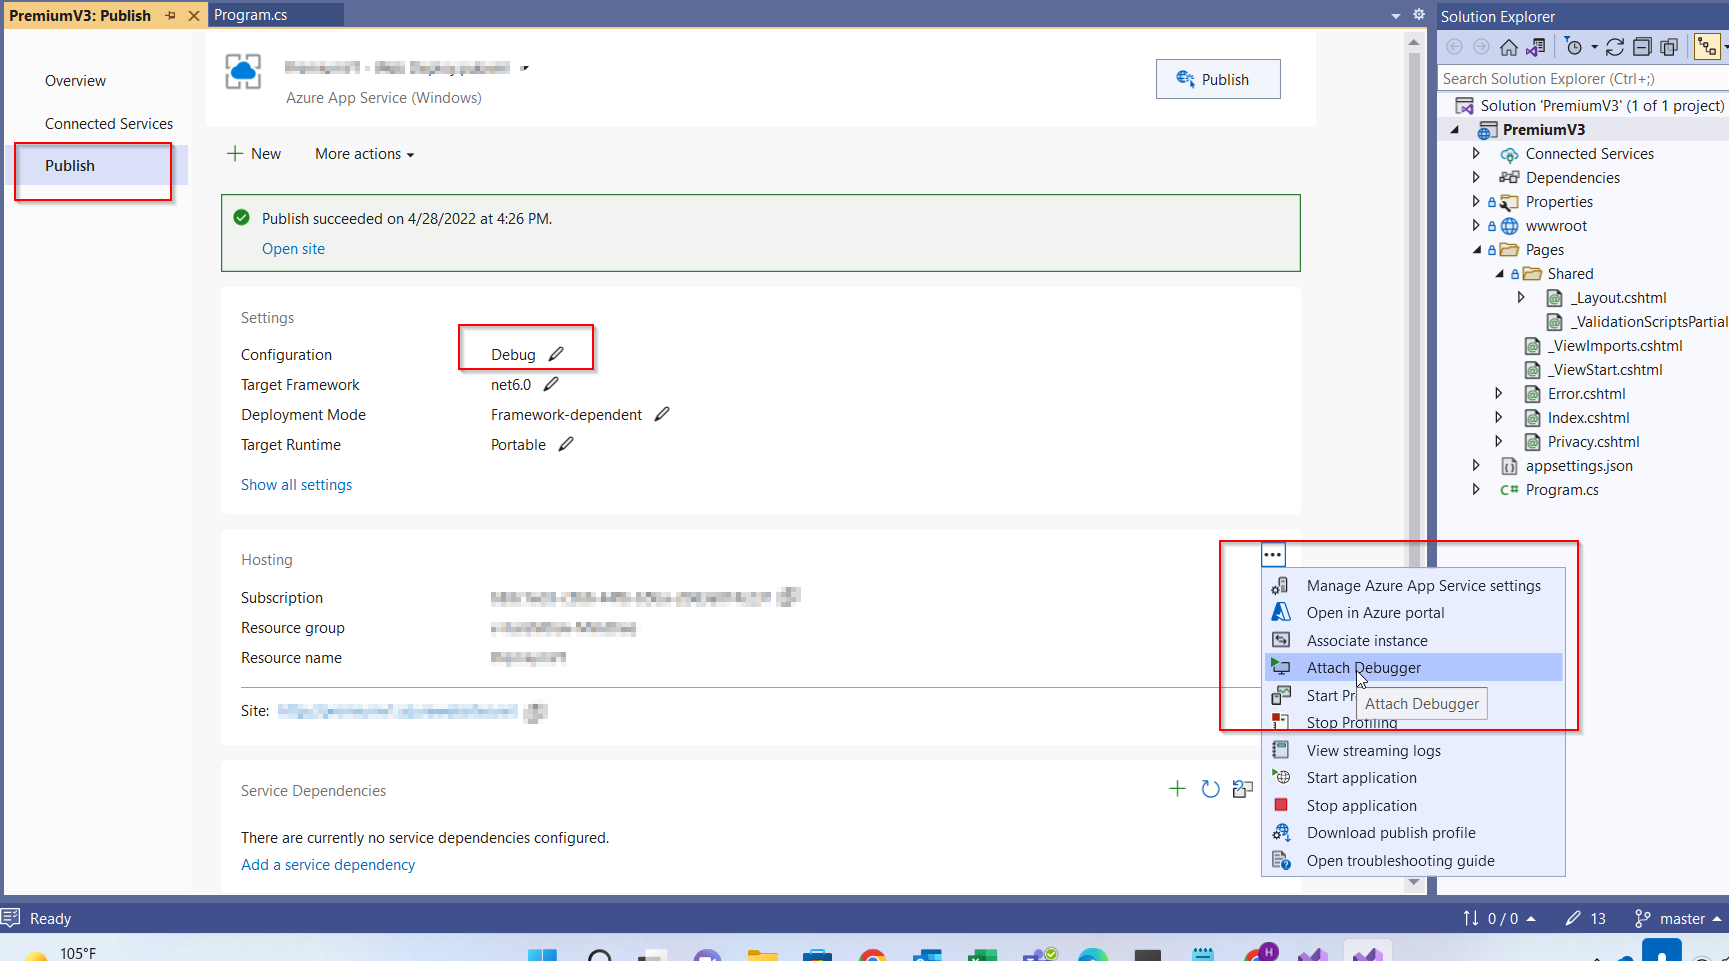Go to Connected Services in sidebar
Viewport: 1729px width, 961px height.
click(x=109, y=124)
